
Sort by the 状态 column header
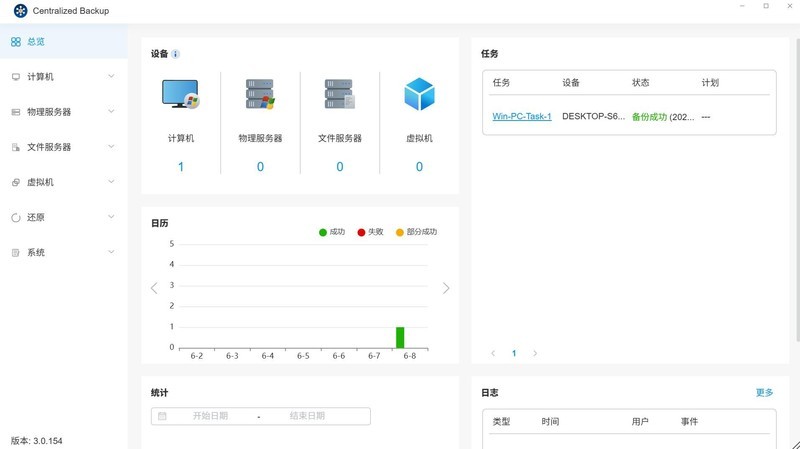641,83
